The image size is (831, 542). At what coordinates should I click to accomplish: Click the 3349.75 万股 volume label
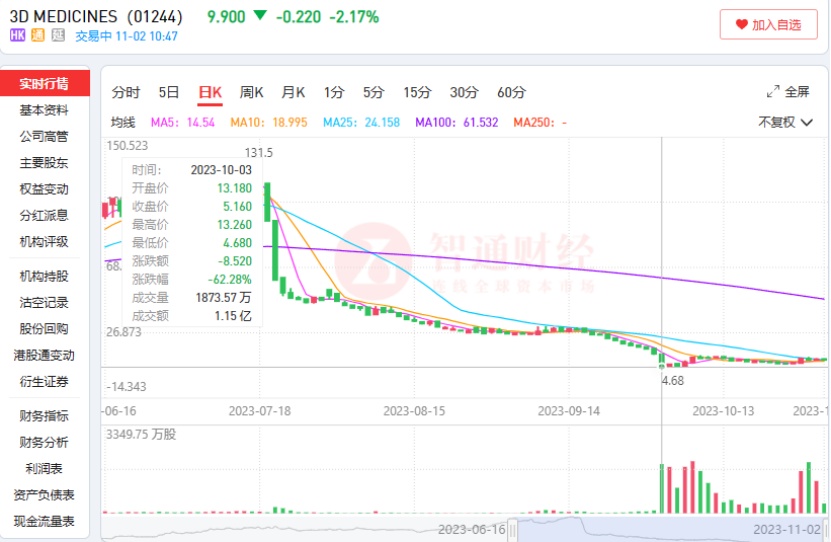tap(141, 434)
